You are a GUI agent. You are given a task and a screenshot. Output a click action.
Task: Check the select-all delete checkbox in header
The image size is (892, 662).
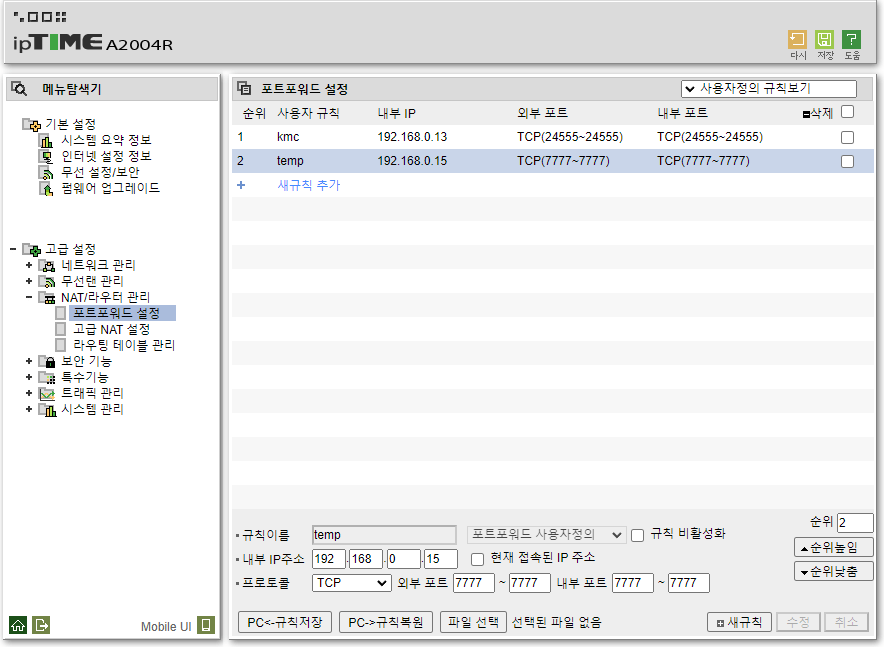click(848, 111)
